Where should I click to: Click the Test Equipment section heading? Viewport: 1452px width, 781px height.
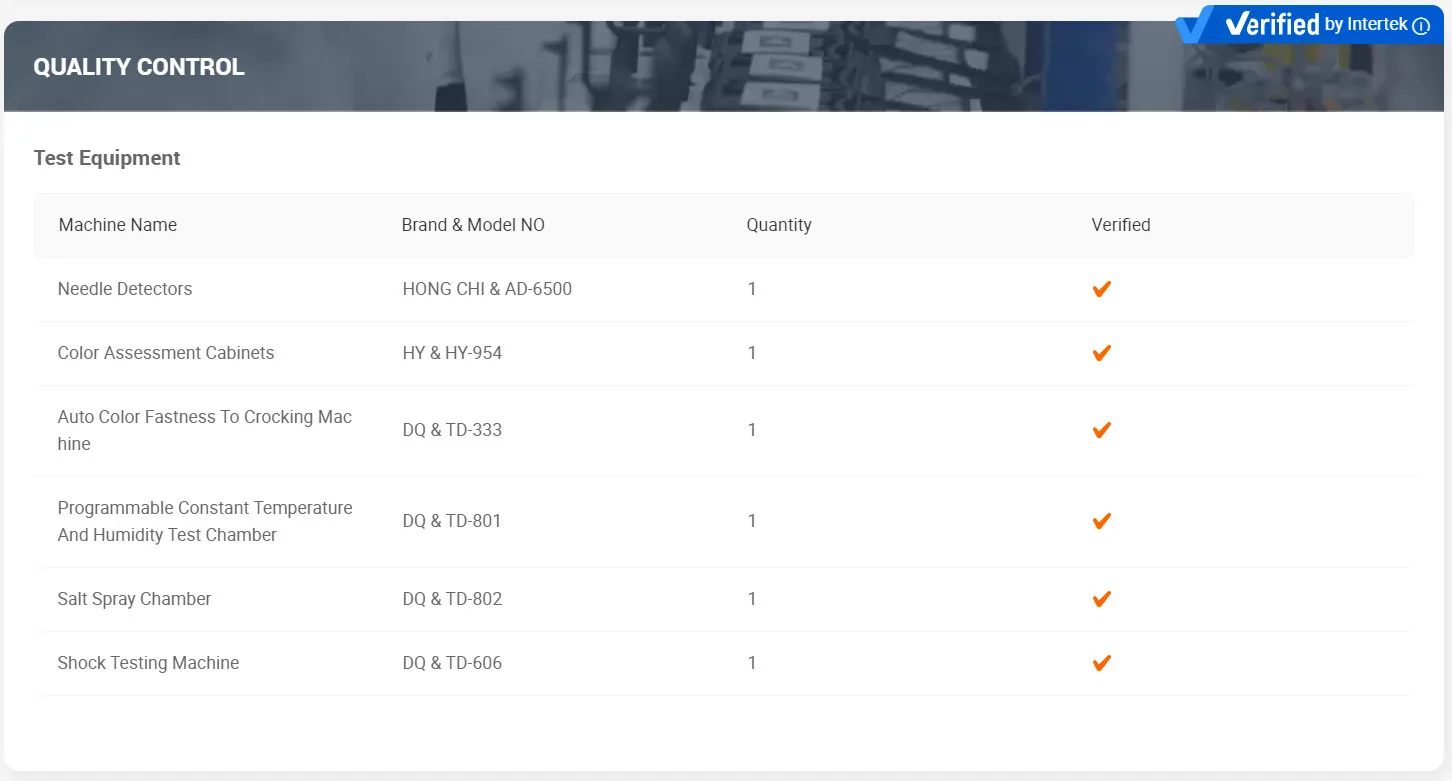107,158
